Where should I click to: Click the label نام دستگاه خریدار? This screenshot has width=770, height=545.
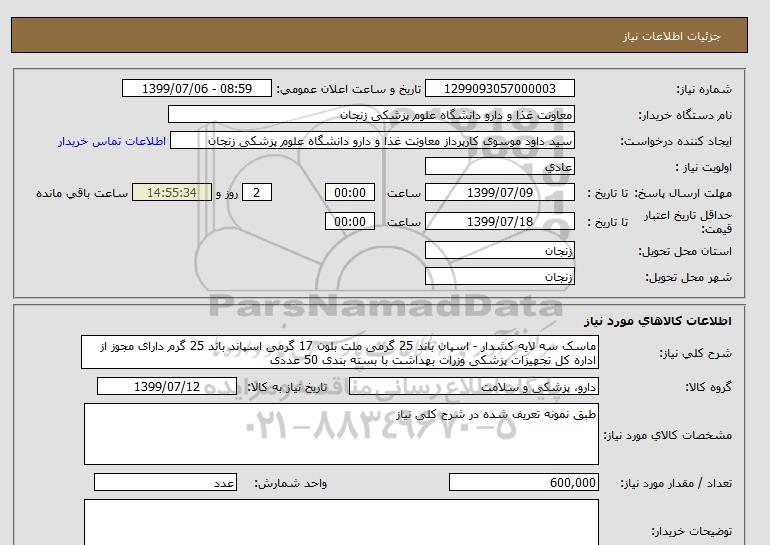tap(685, 115)
